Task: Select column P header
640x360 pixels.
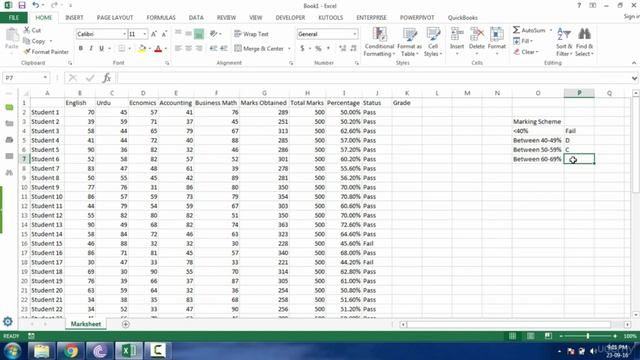Action: (579, 93)
